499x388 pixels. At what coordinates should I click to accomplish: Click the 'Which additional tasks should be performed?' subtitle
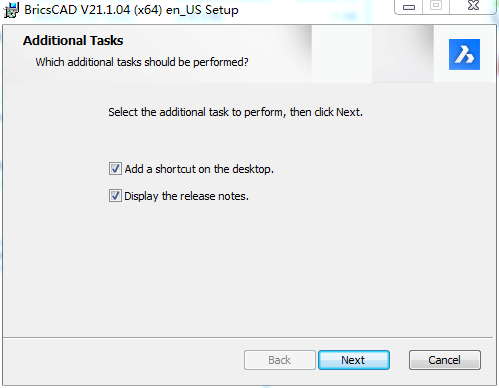pyautogui.click(x=142, y=62)
